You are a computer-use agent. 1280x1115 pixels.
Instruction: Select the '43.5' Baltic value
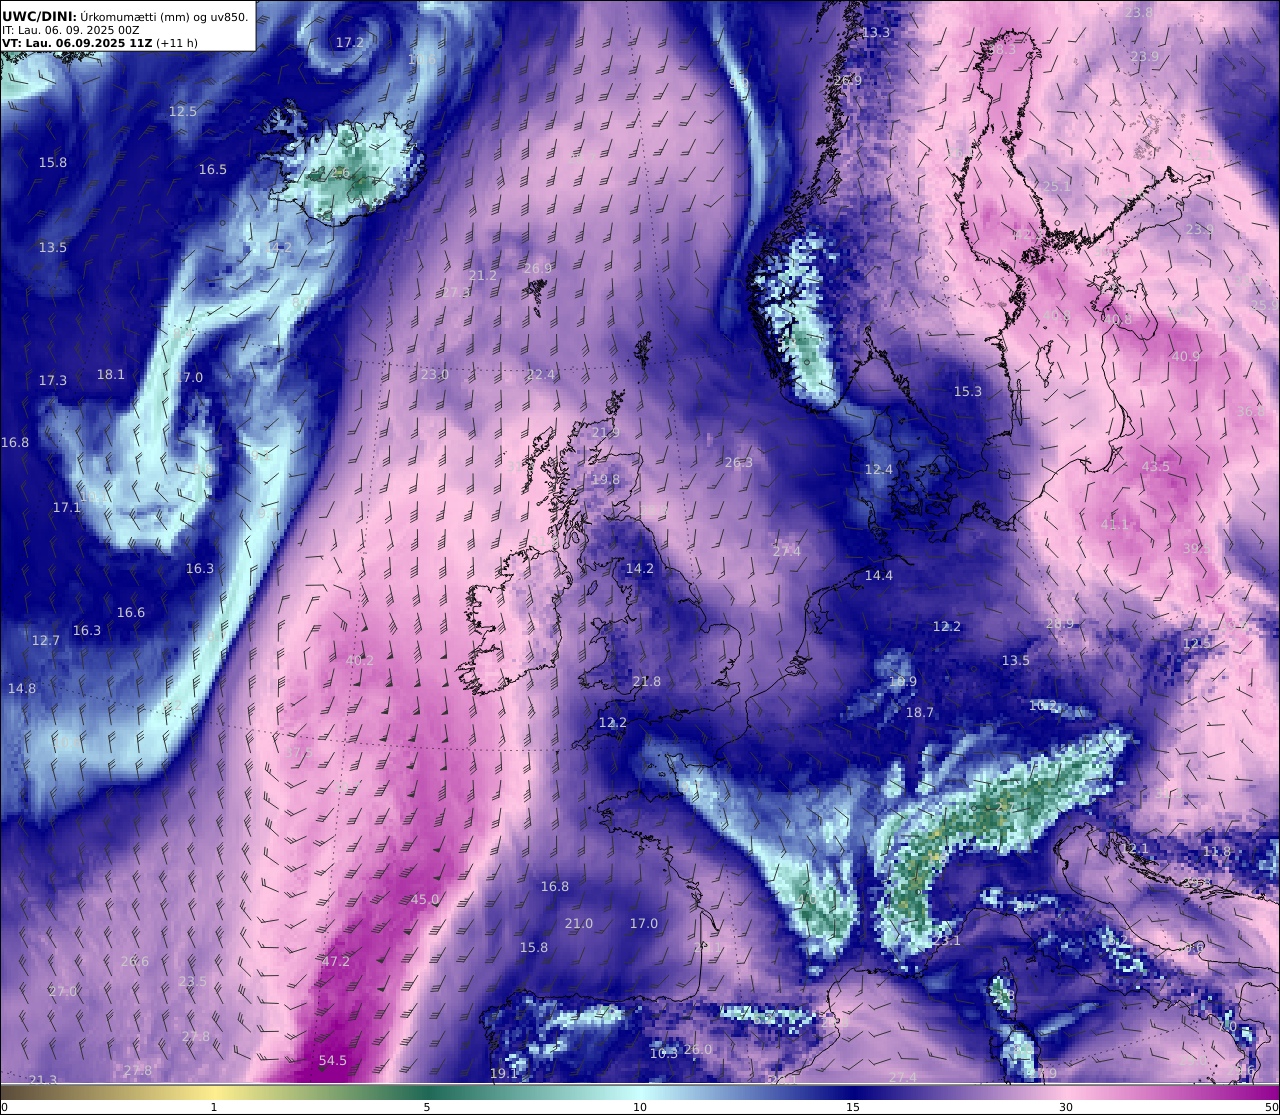1156,467
